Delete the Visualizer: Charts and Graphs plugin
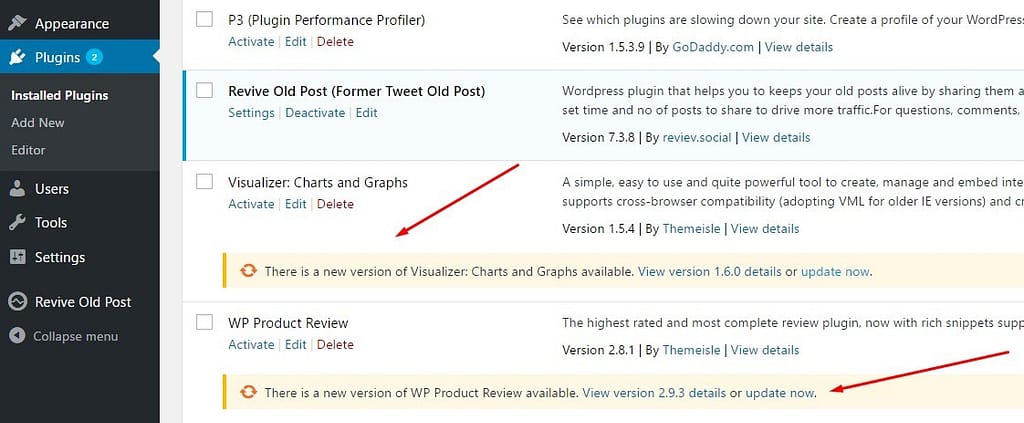Viewport: 1024px width, 423px height. (335, 204)
